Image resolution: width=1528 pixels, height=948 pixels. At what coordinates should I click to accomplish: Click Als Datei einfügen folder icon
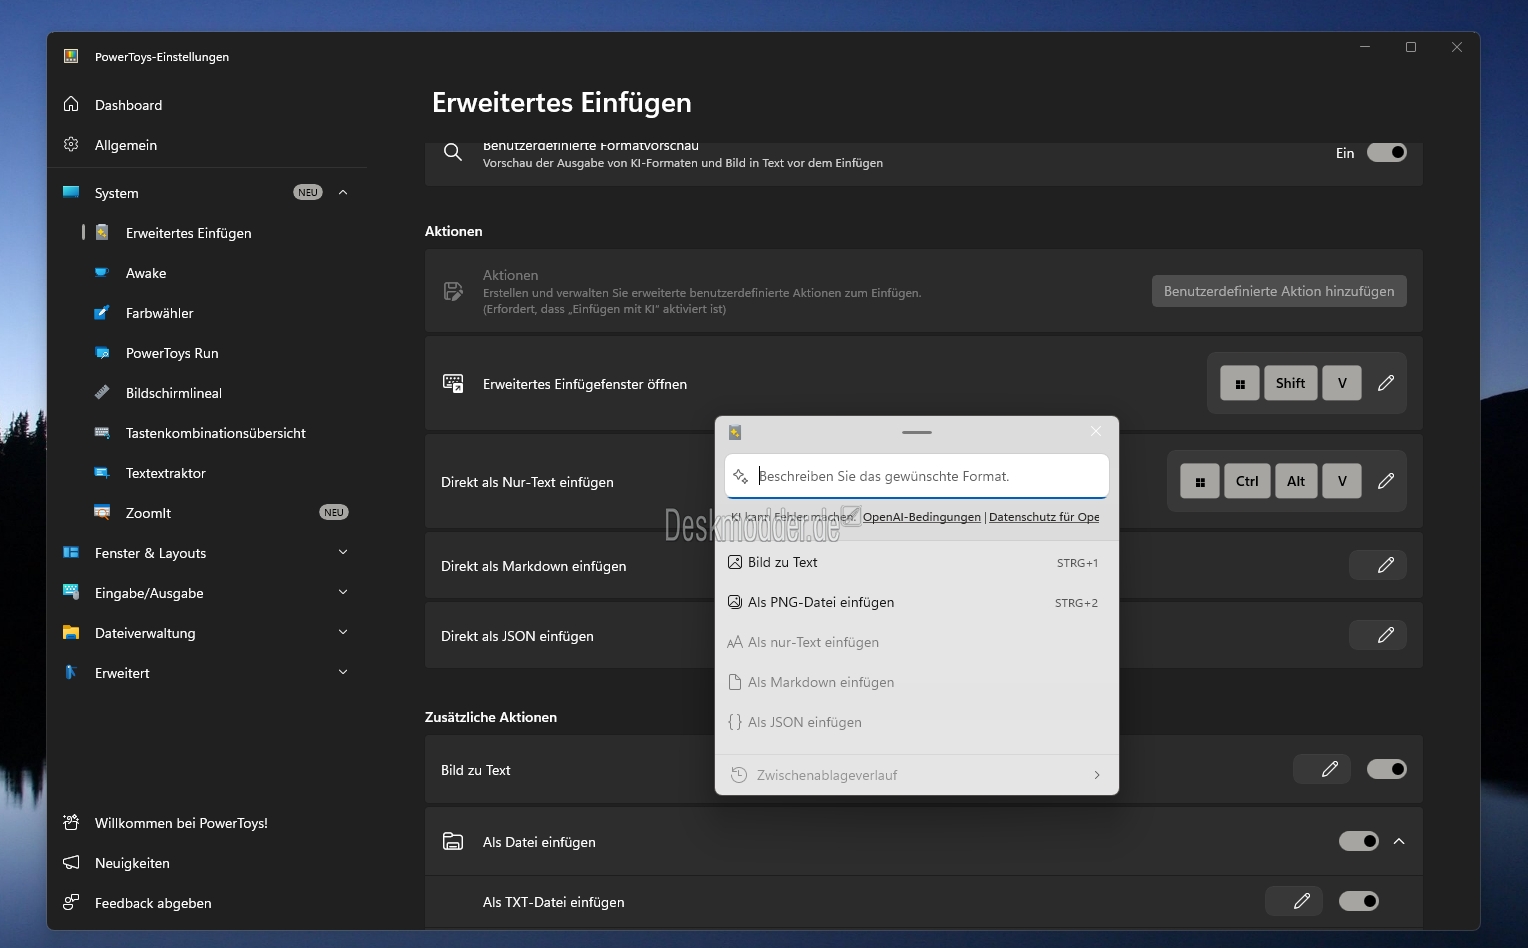[453, 841]
